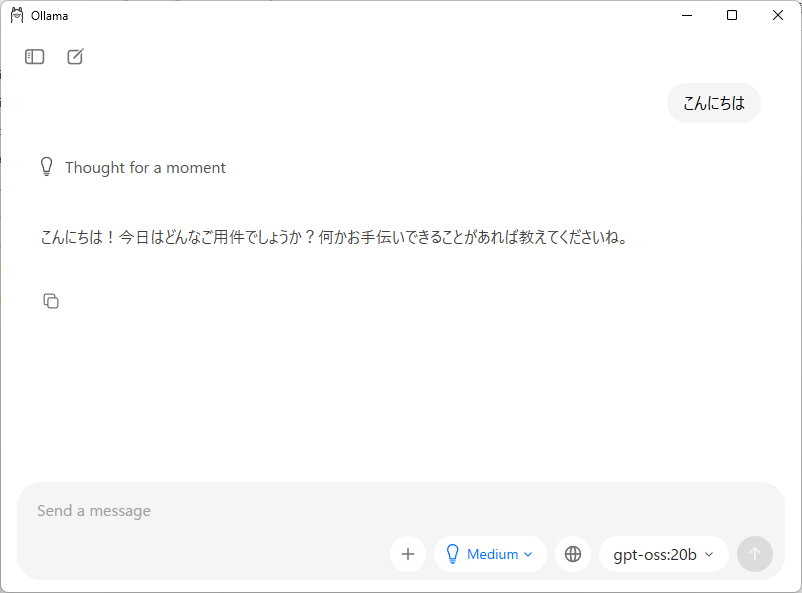
Task: Open the Medium thinking level chevron
Action: pos(528,554)
